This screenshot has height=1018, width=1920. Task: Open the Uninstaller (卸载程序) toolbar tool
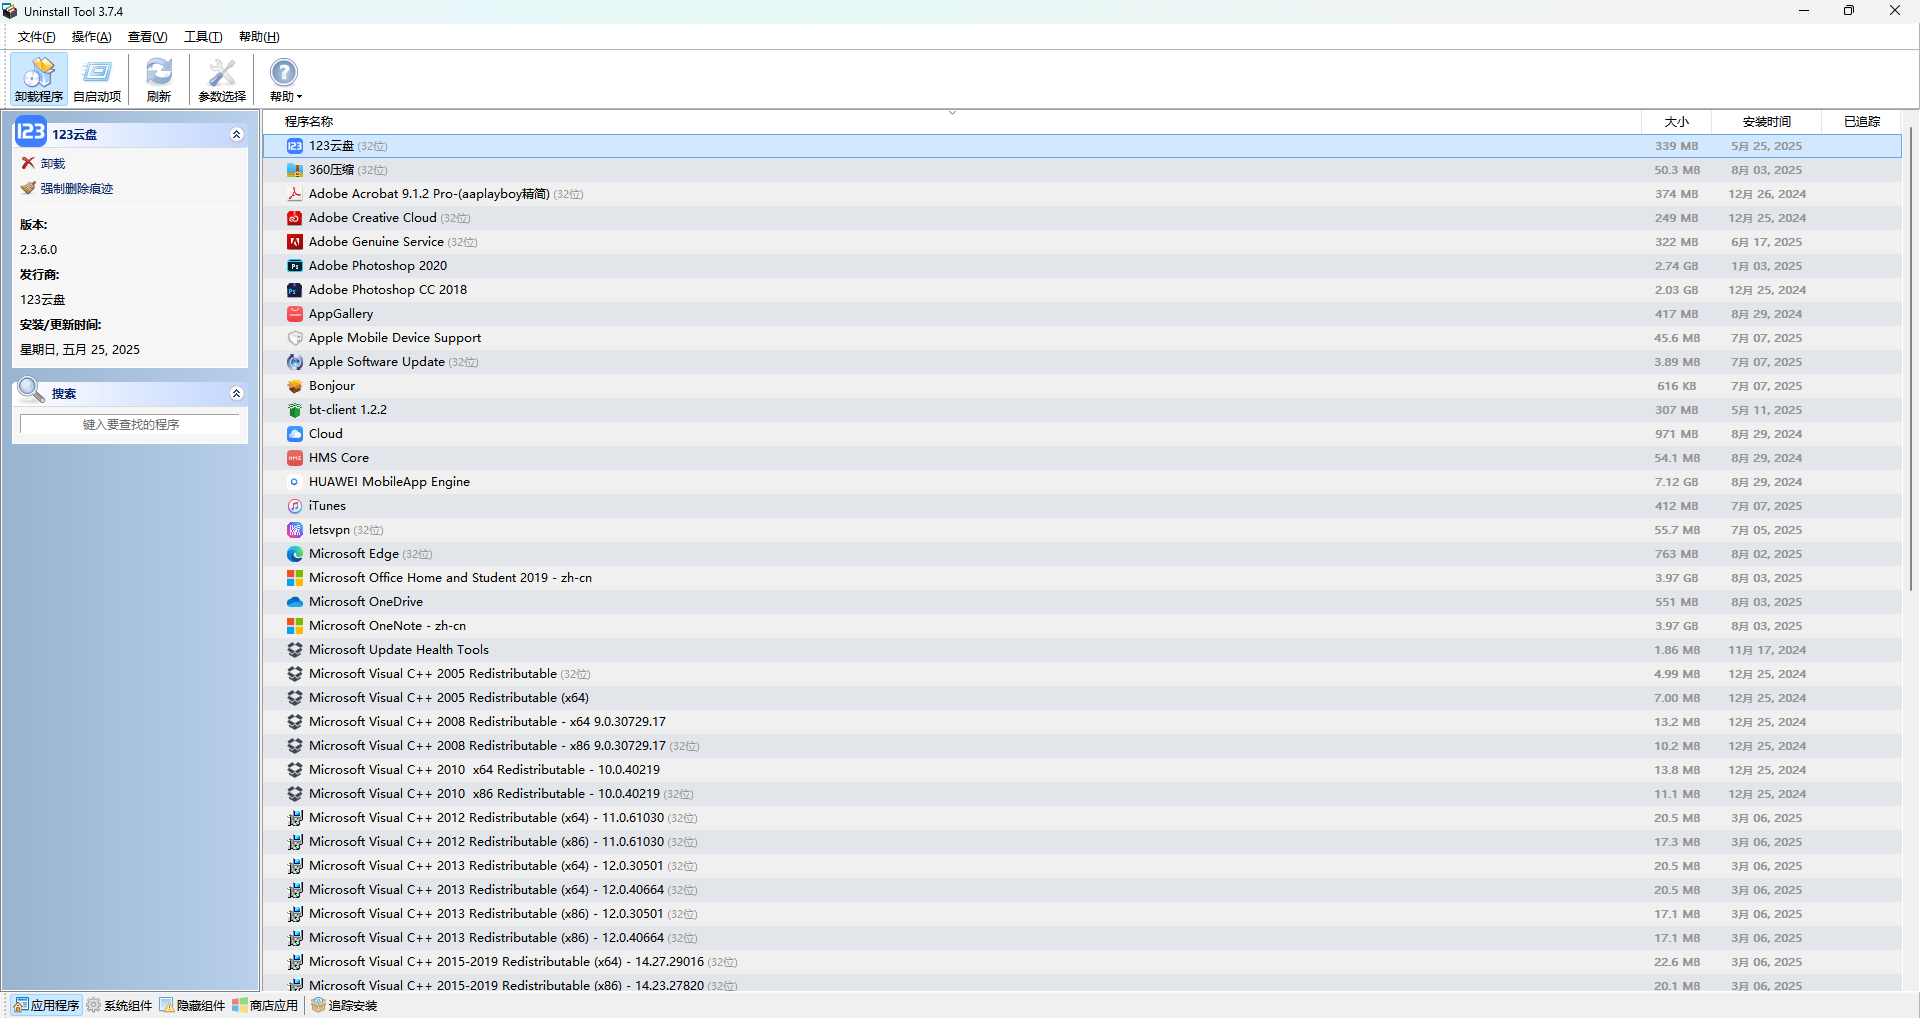pos(39,79)
